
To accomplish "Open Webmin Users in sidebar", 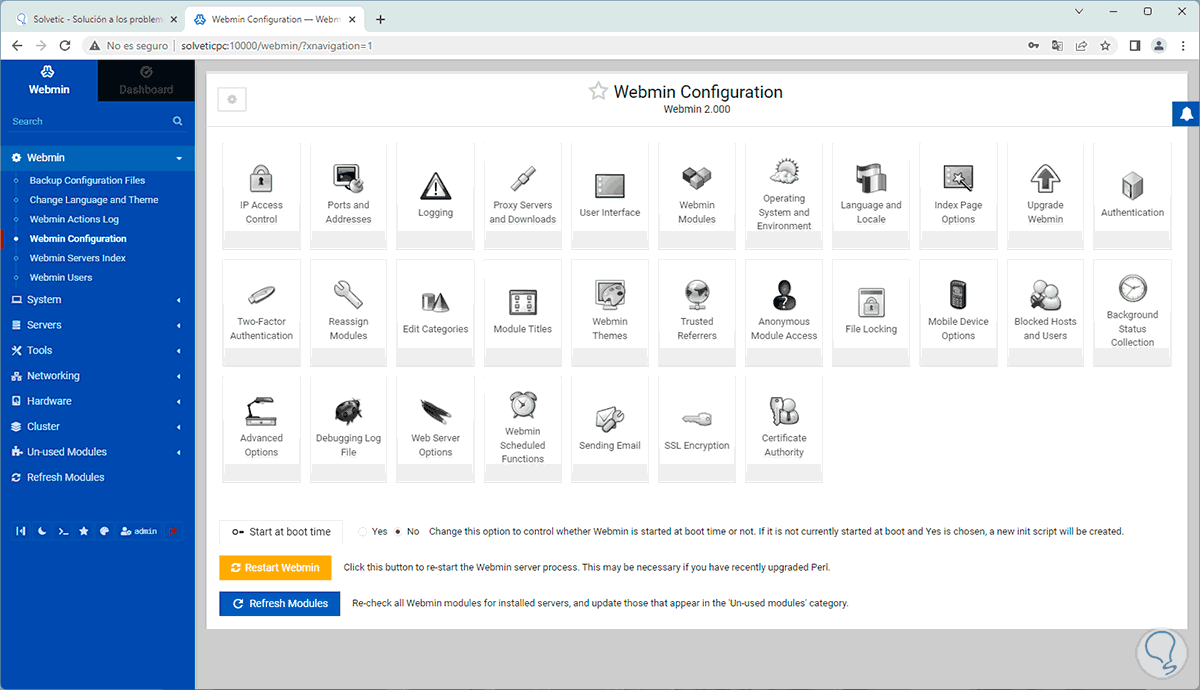I will tap(61, 277).
